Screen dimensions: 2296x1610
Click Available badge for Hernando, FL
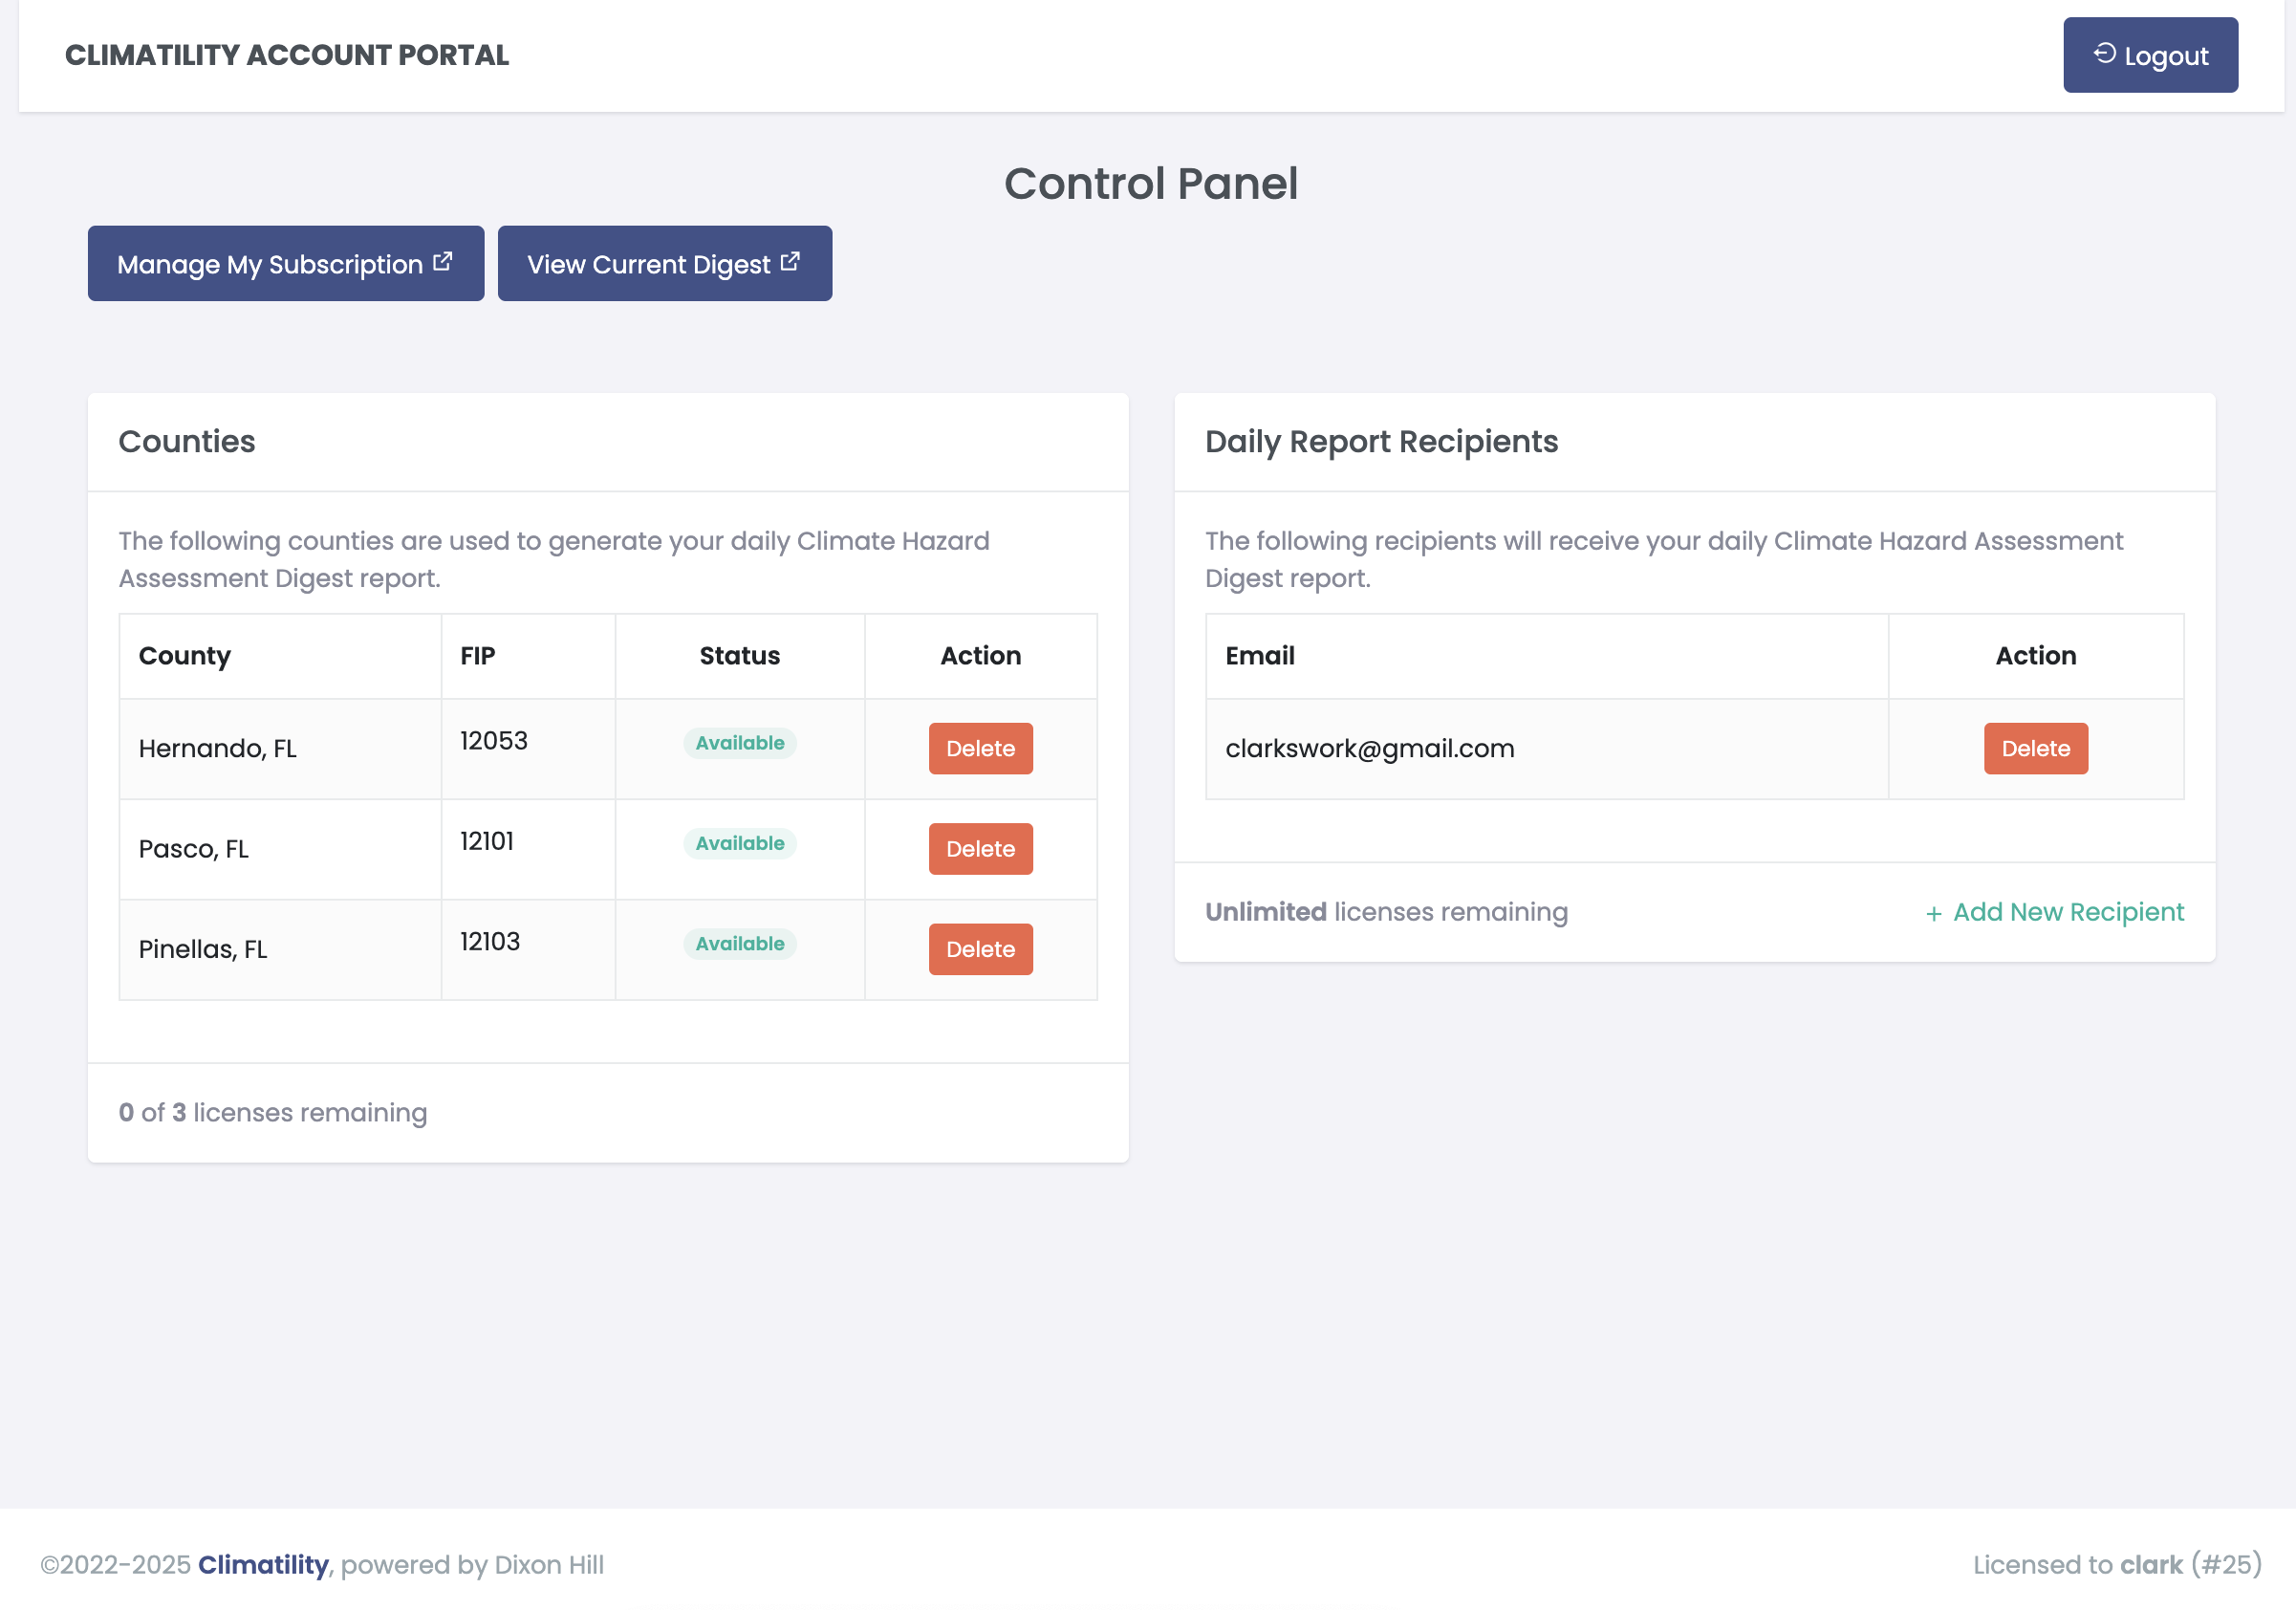click(x=739, y=743)
